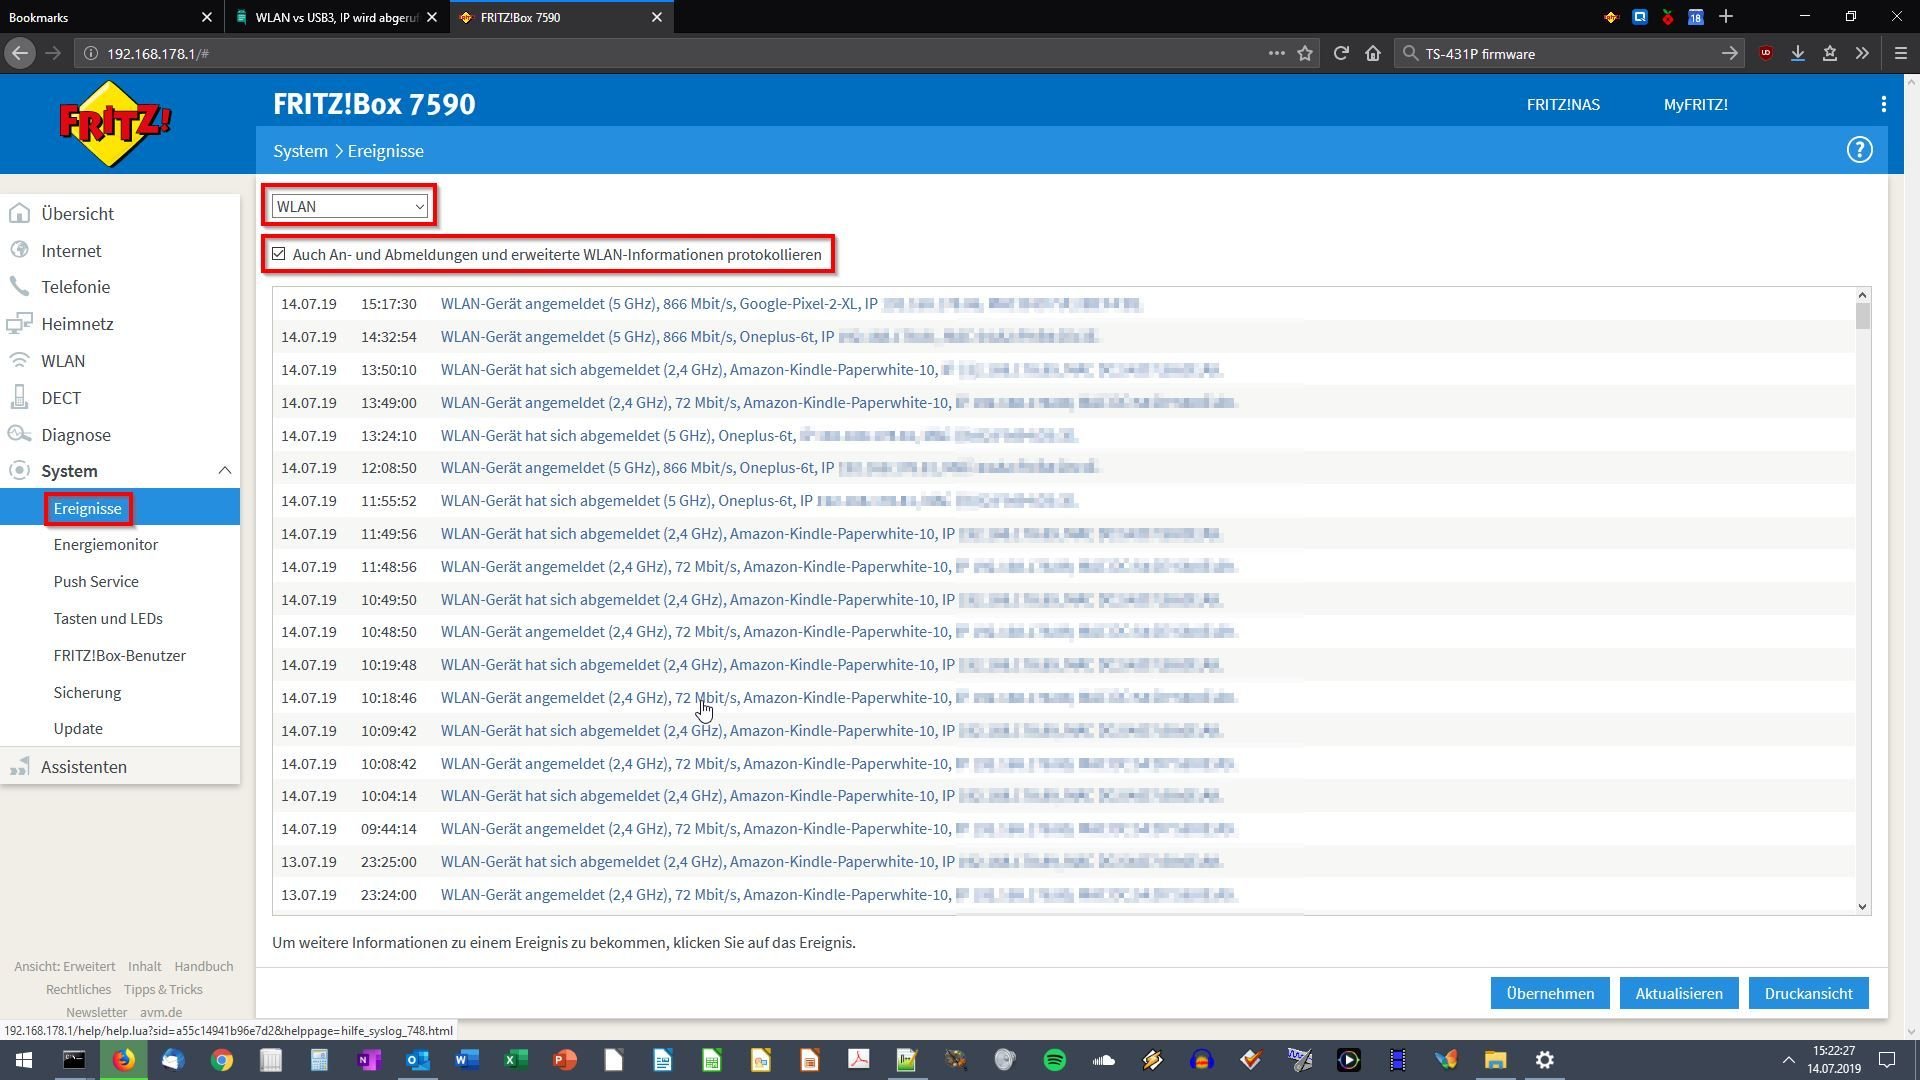Reload the page in Firefox
The image size is (1920, 1080).
[1341, 54]
